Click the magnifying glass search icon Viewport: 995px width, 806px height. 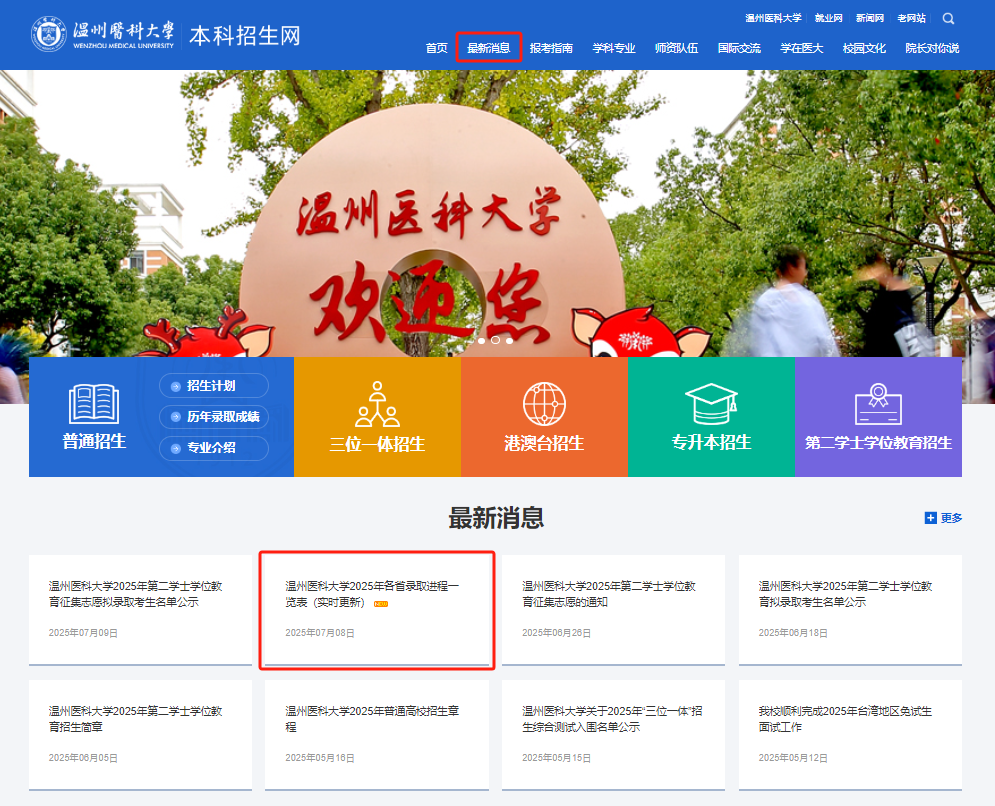[x=947, y=18]
